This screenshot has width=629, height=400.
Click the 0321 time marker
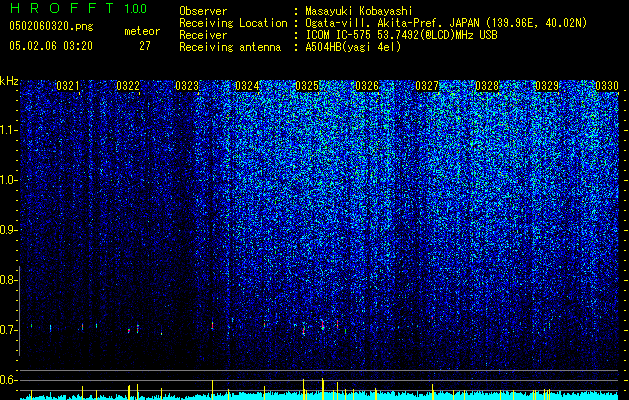[68, 85]
